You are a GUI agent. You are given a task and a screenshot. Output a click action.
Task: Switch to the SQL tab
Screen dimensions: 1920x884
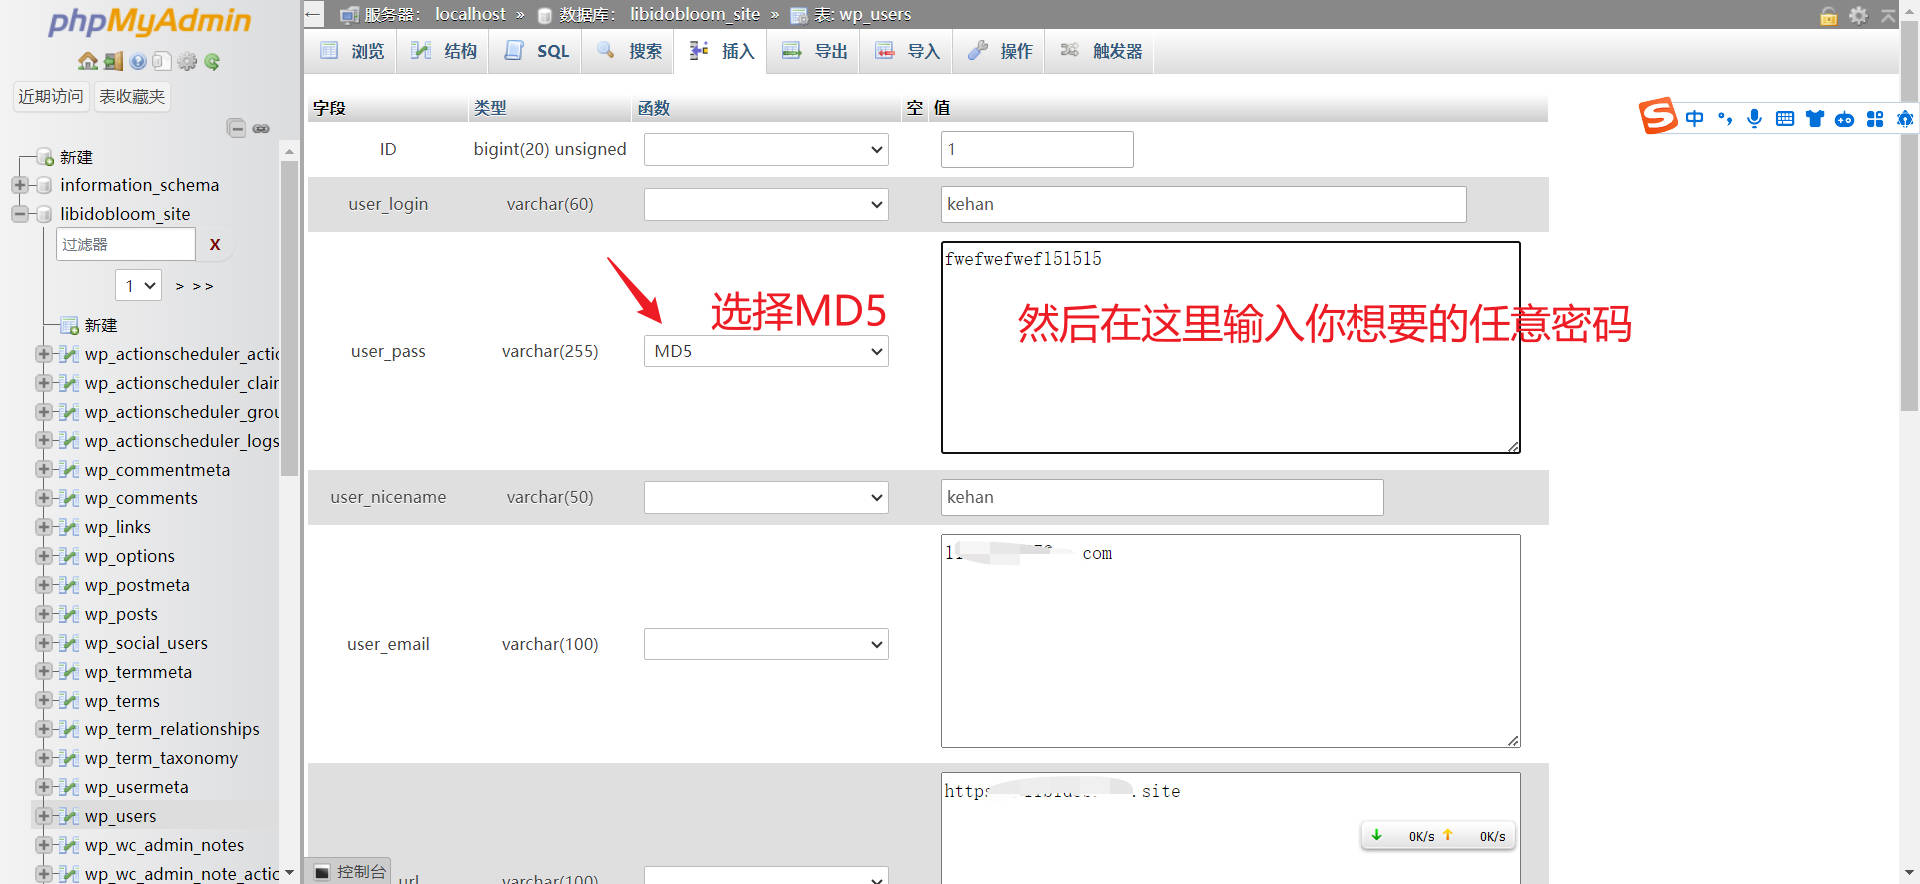tap(537, 51)
